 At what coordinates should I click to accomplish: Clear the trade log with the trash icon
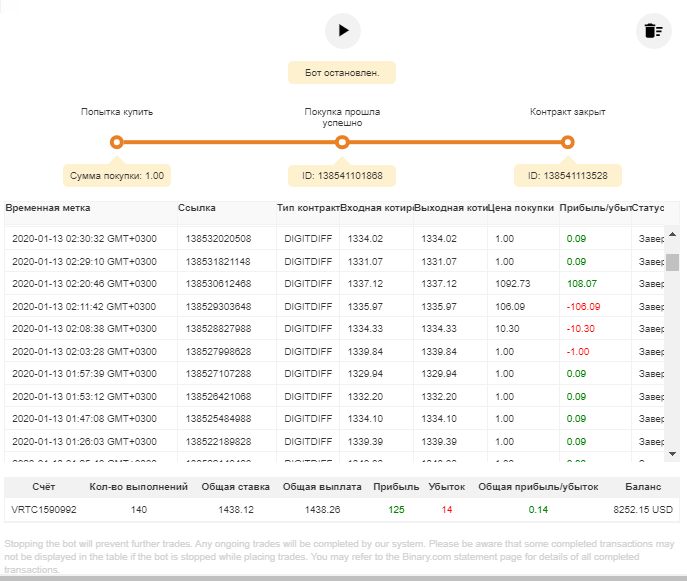[x=654, y=31]
